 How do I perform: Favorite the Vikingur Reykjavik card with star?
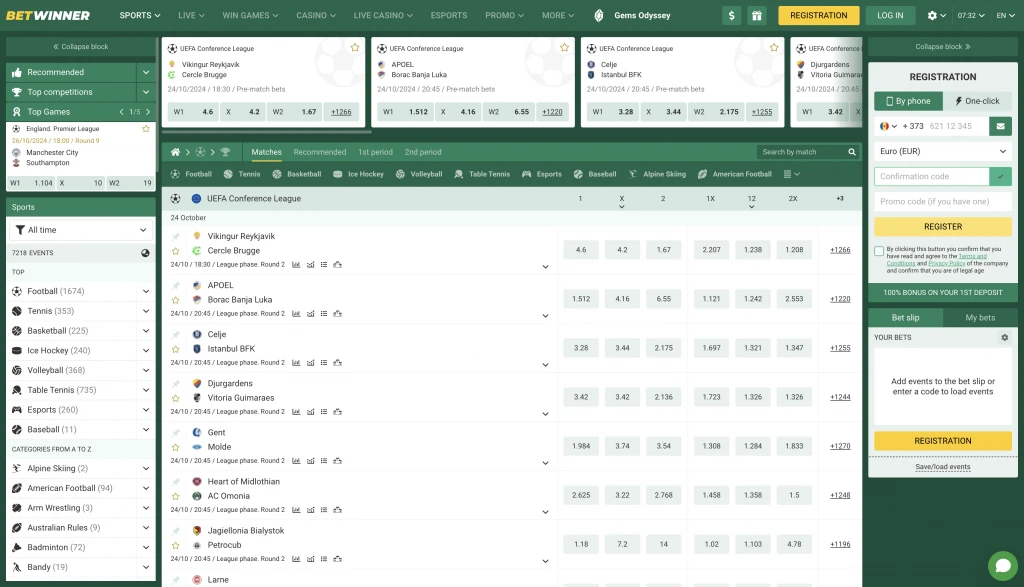pyautogui.click(x=354, y=48)
